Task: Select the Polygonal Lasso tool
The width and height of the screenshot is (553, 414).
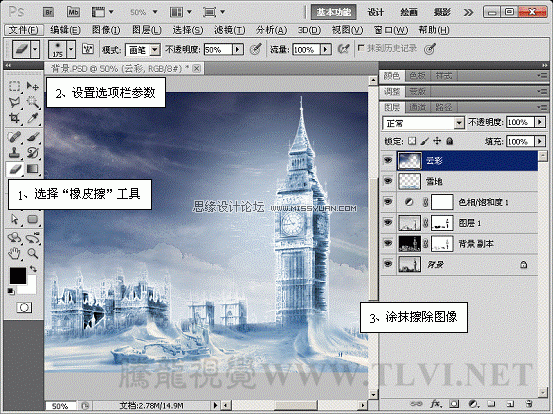Action: coord(14,102)
